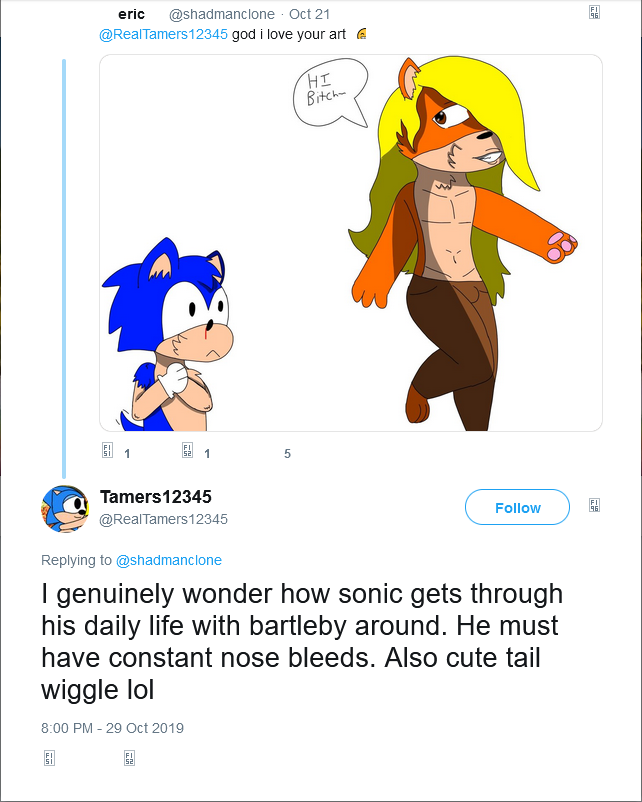Open the more options caret on eric's tweet
This screenshot has width=642, height=802.
(x=595, y=14)
